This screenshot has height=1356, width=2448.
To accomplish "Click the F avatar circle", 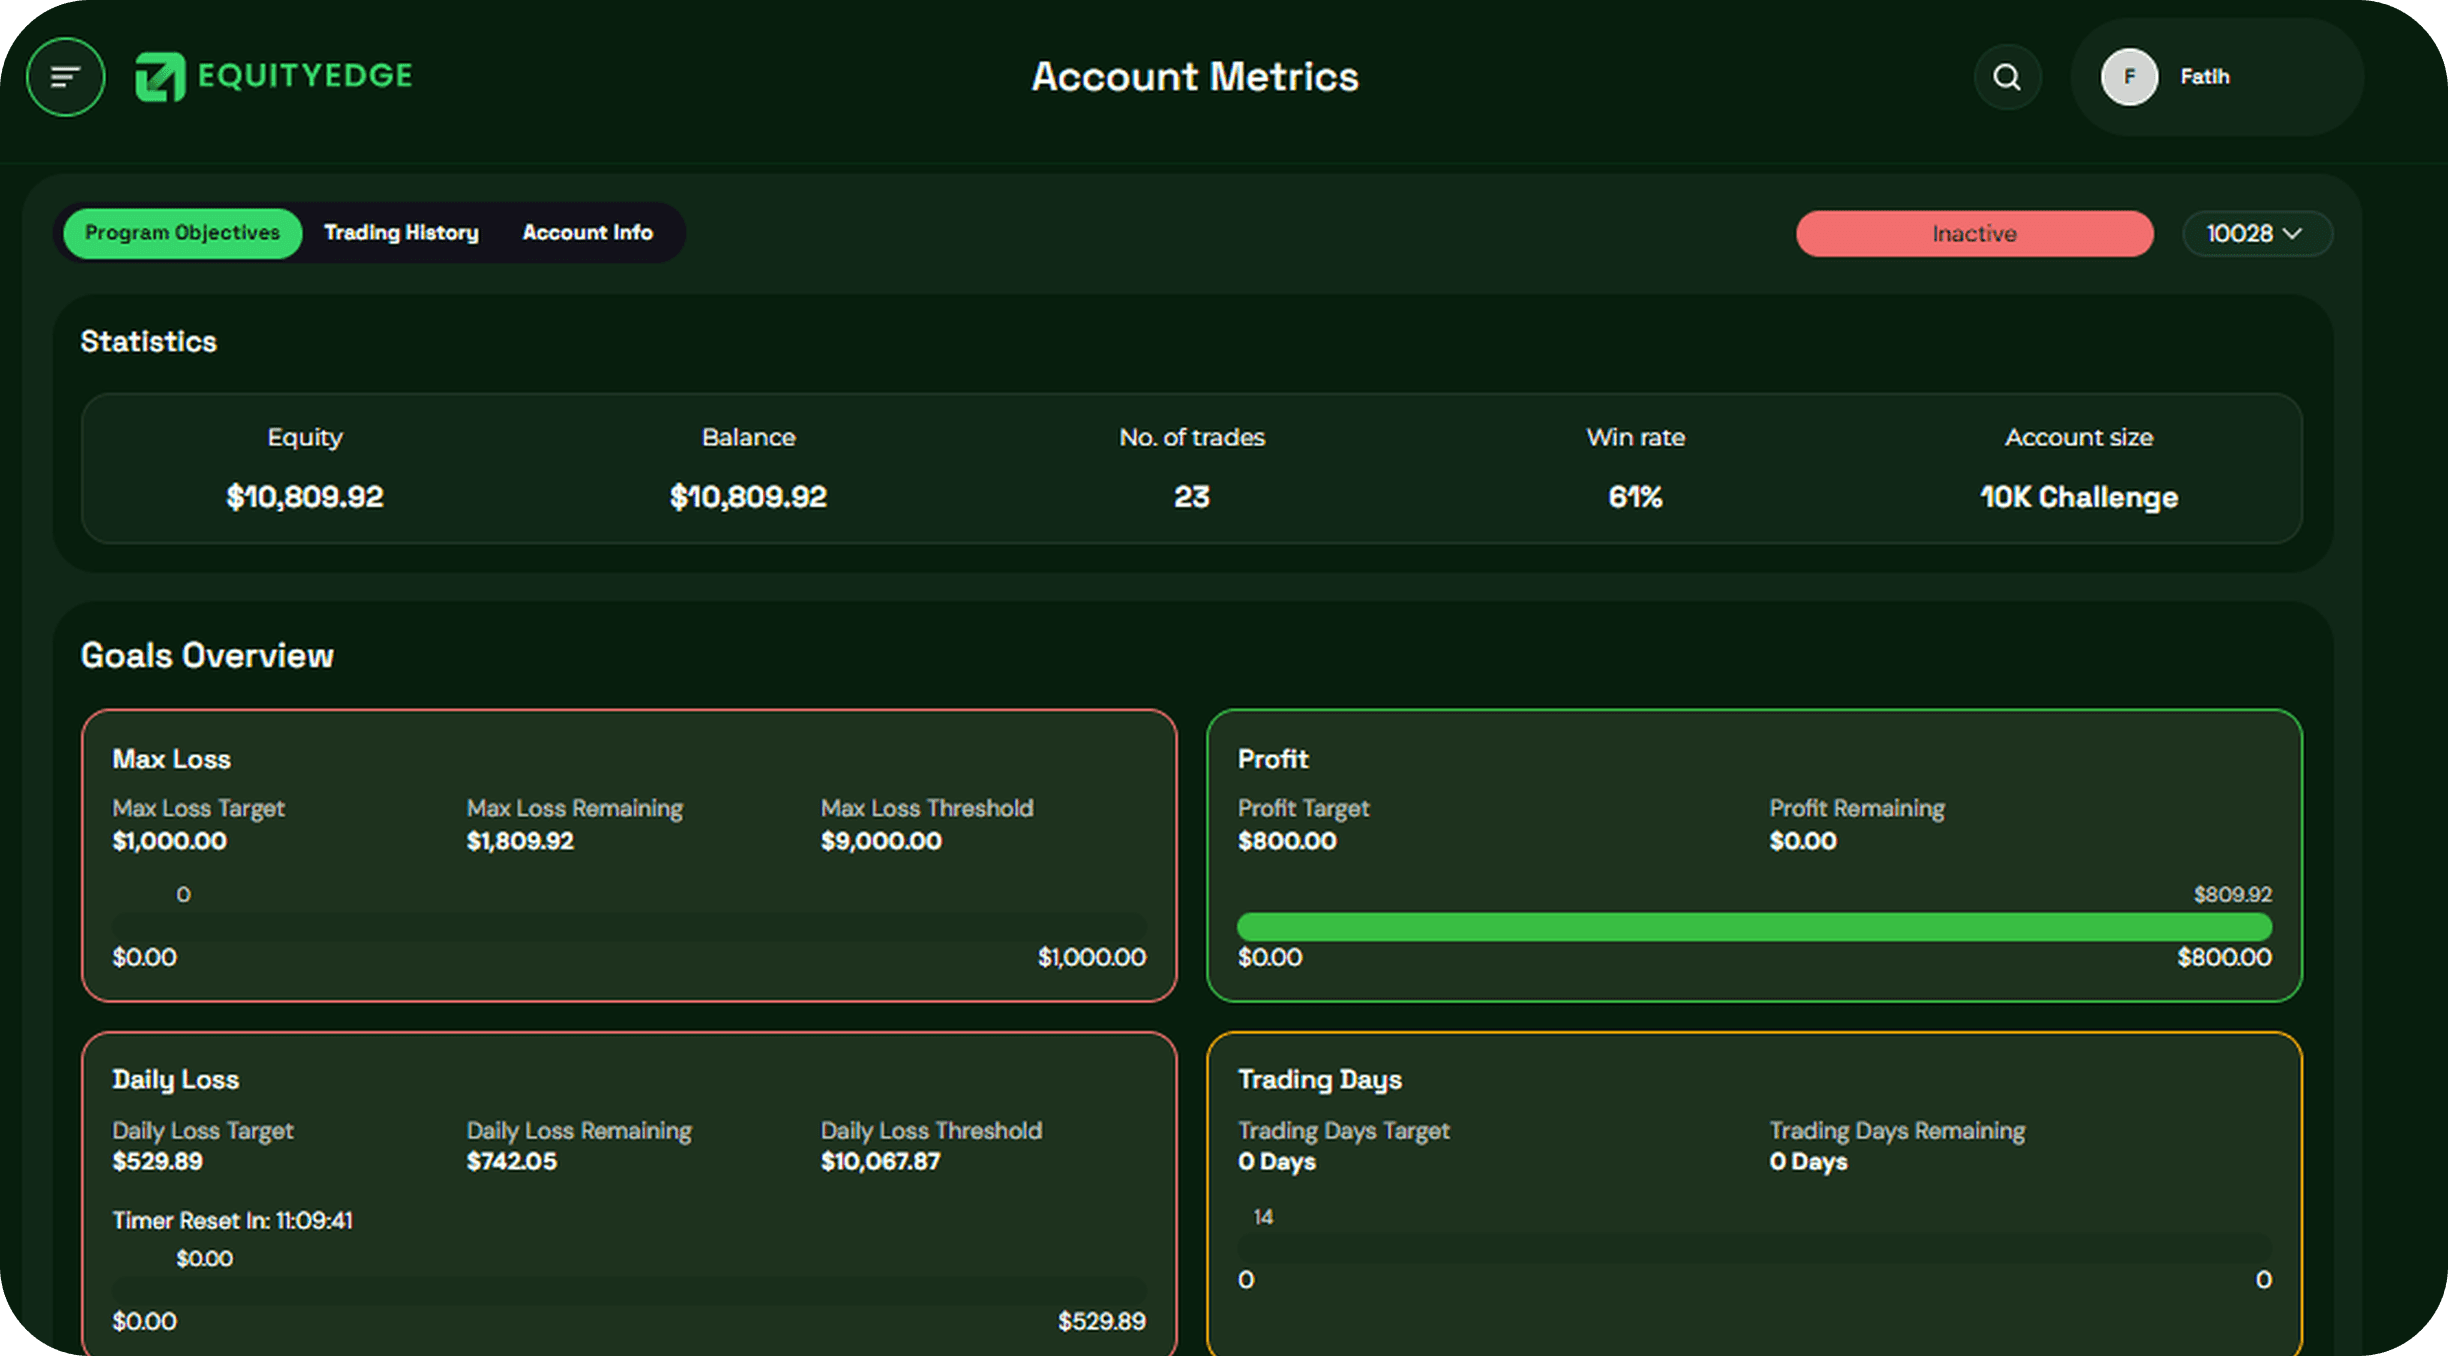I will (x=2129, y=77).
